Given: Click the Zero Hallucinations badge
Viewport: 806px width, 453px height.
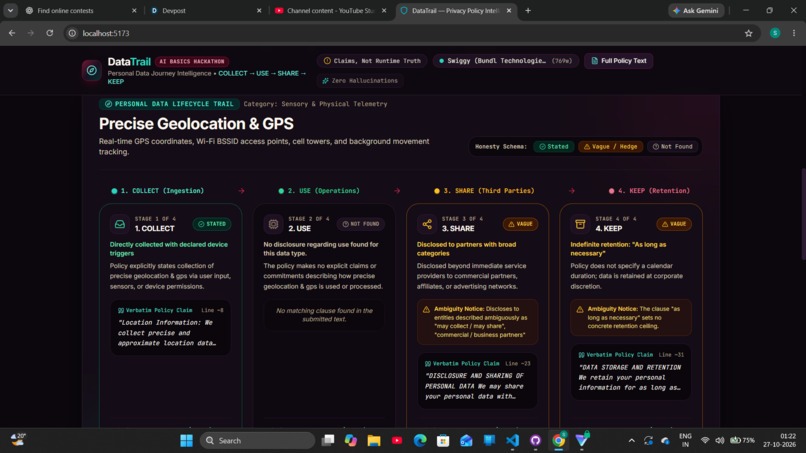Looking at the screenshot, I should click(x=360, y=81).
